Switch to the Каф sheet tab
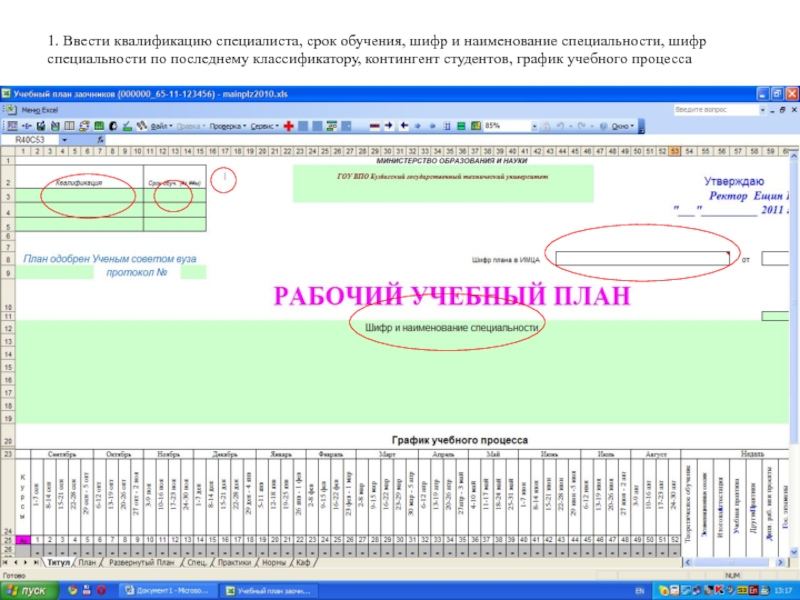The image size is (800, 600). pos(303,562)
